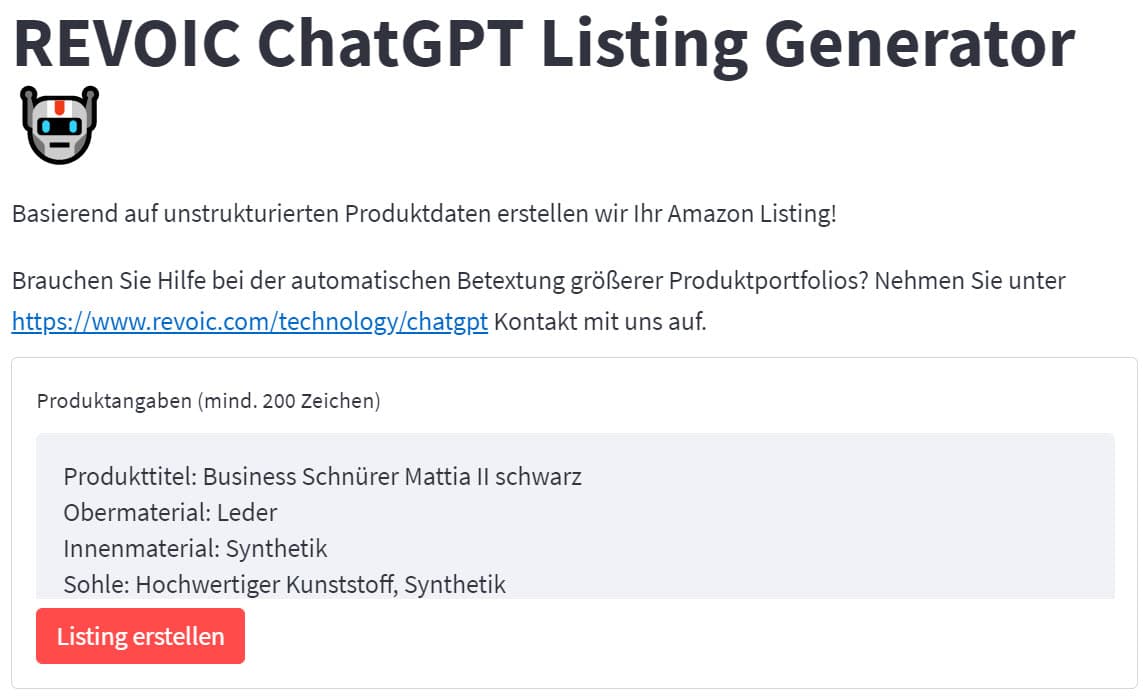Image resolution: width=1143 pixels, height=696 pixels.
Task: Click inside the Produktangaben text area
Action: click(x=575, y=516)
